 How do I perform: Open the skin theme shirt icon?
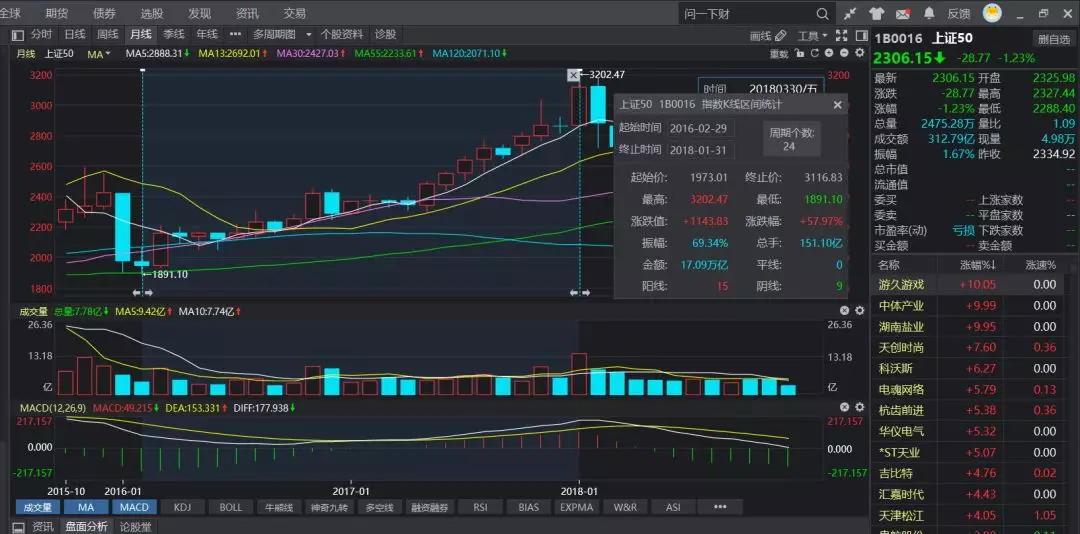876,14
